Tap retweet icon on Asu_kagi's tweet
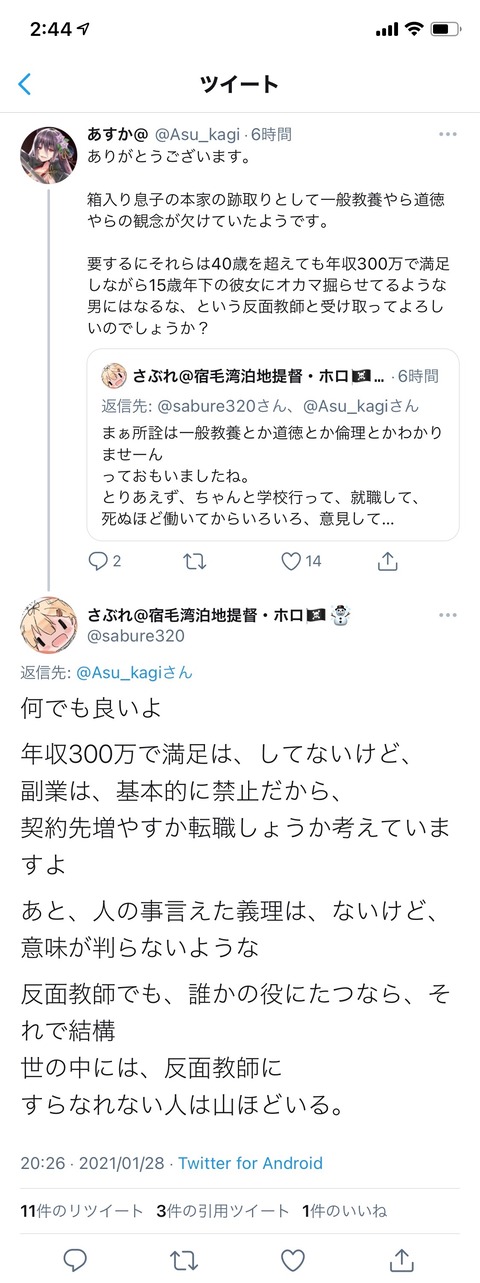Screen dimensions: 480x1283 pyautogui.click(x=195, y=561)
